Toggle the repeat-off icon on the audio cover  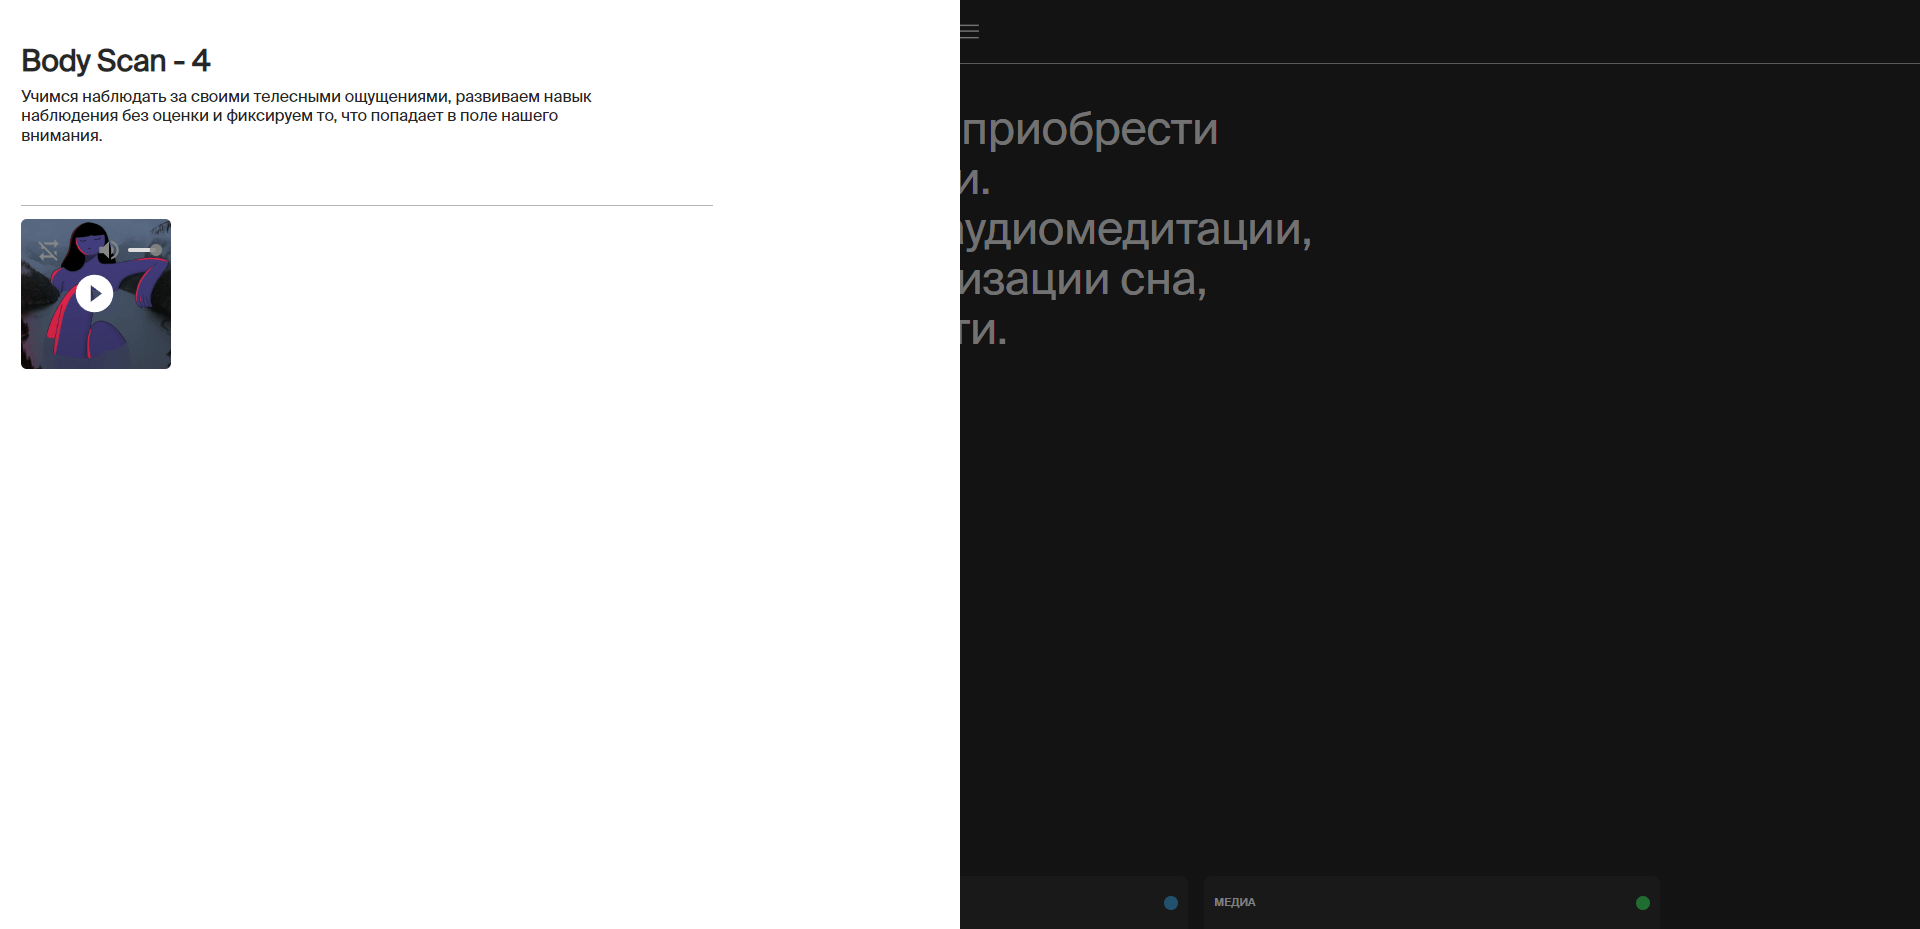pyautogui.click(x=48, y=250)
